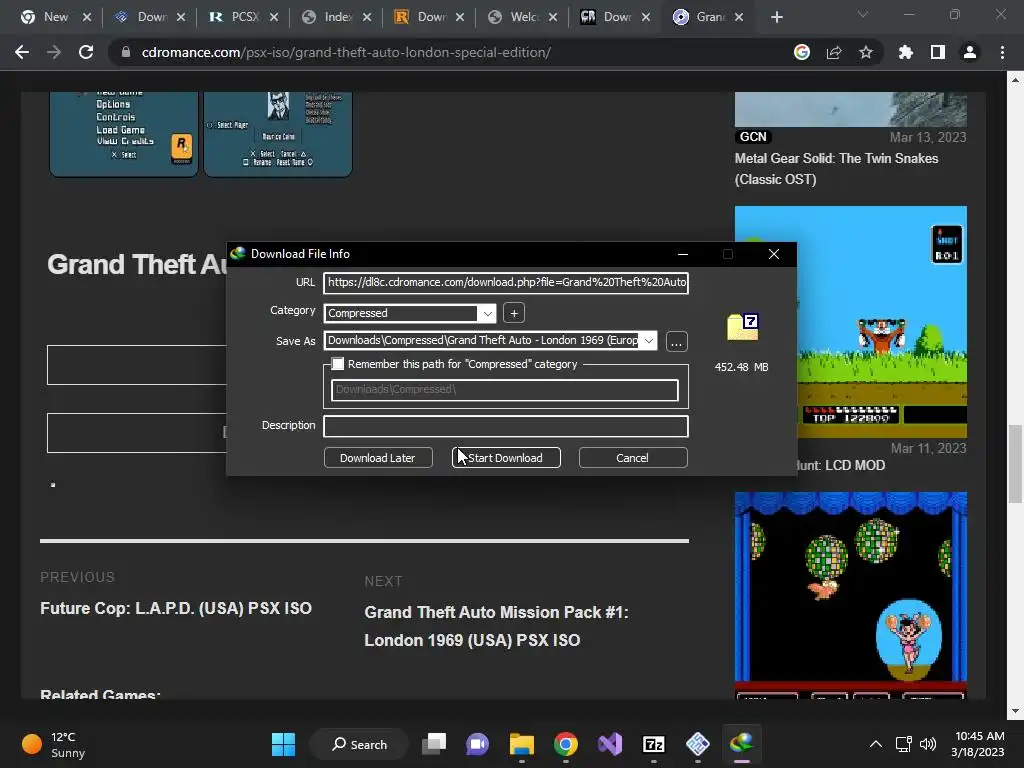Viewport: 1024px width, 768px height.
Task: Open Chrome three-dot menu
Action: pyautogui.click(x=1002, y=52)
